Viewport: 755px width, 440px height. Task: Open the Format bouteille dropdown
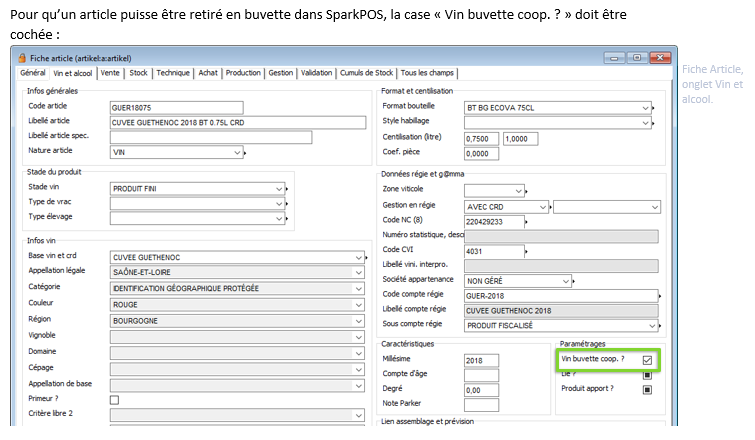click(654, 107)
